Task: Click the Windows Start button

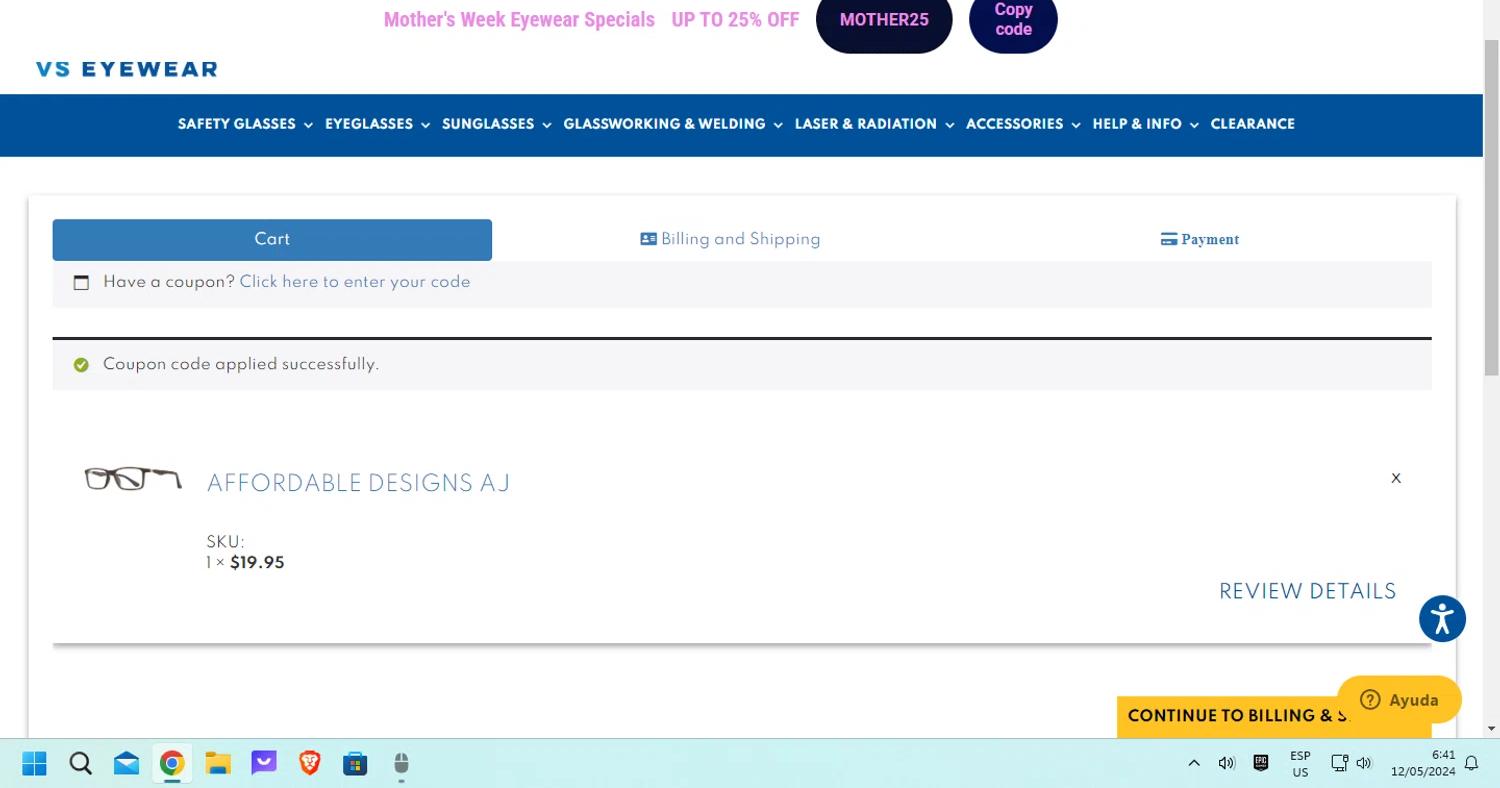Action: pos(34,764)
